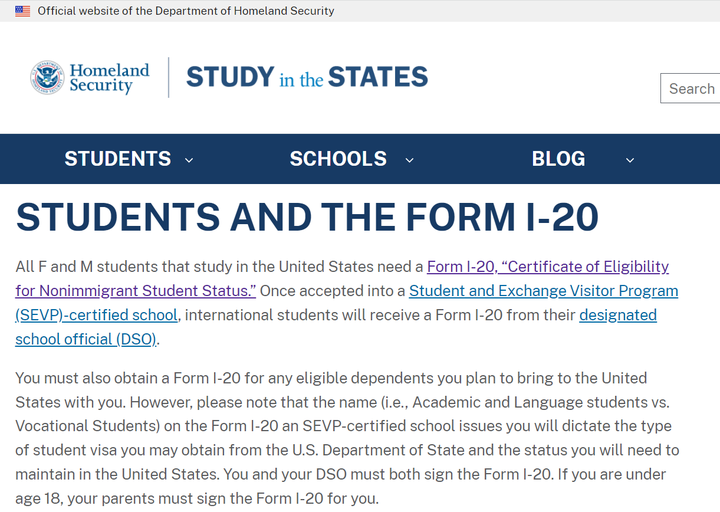The width and height of the screenshot is (720, 512).
Task: Click the Students and the Form I-20 heading
Action: click(x=307, y=217)
